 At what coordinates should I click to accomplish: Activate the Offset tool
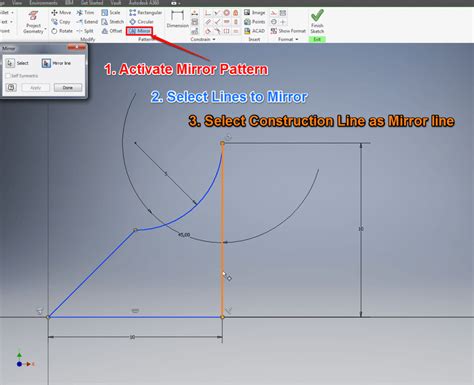[112, 31]
